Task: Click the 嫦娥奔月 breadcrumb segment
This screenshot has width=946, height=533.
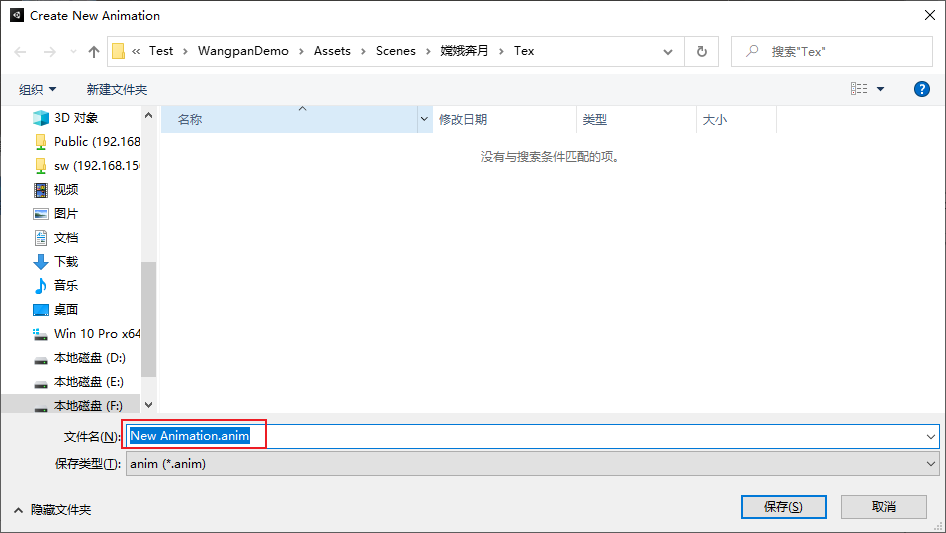Action: coord(464,51)
